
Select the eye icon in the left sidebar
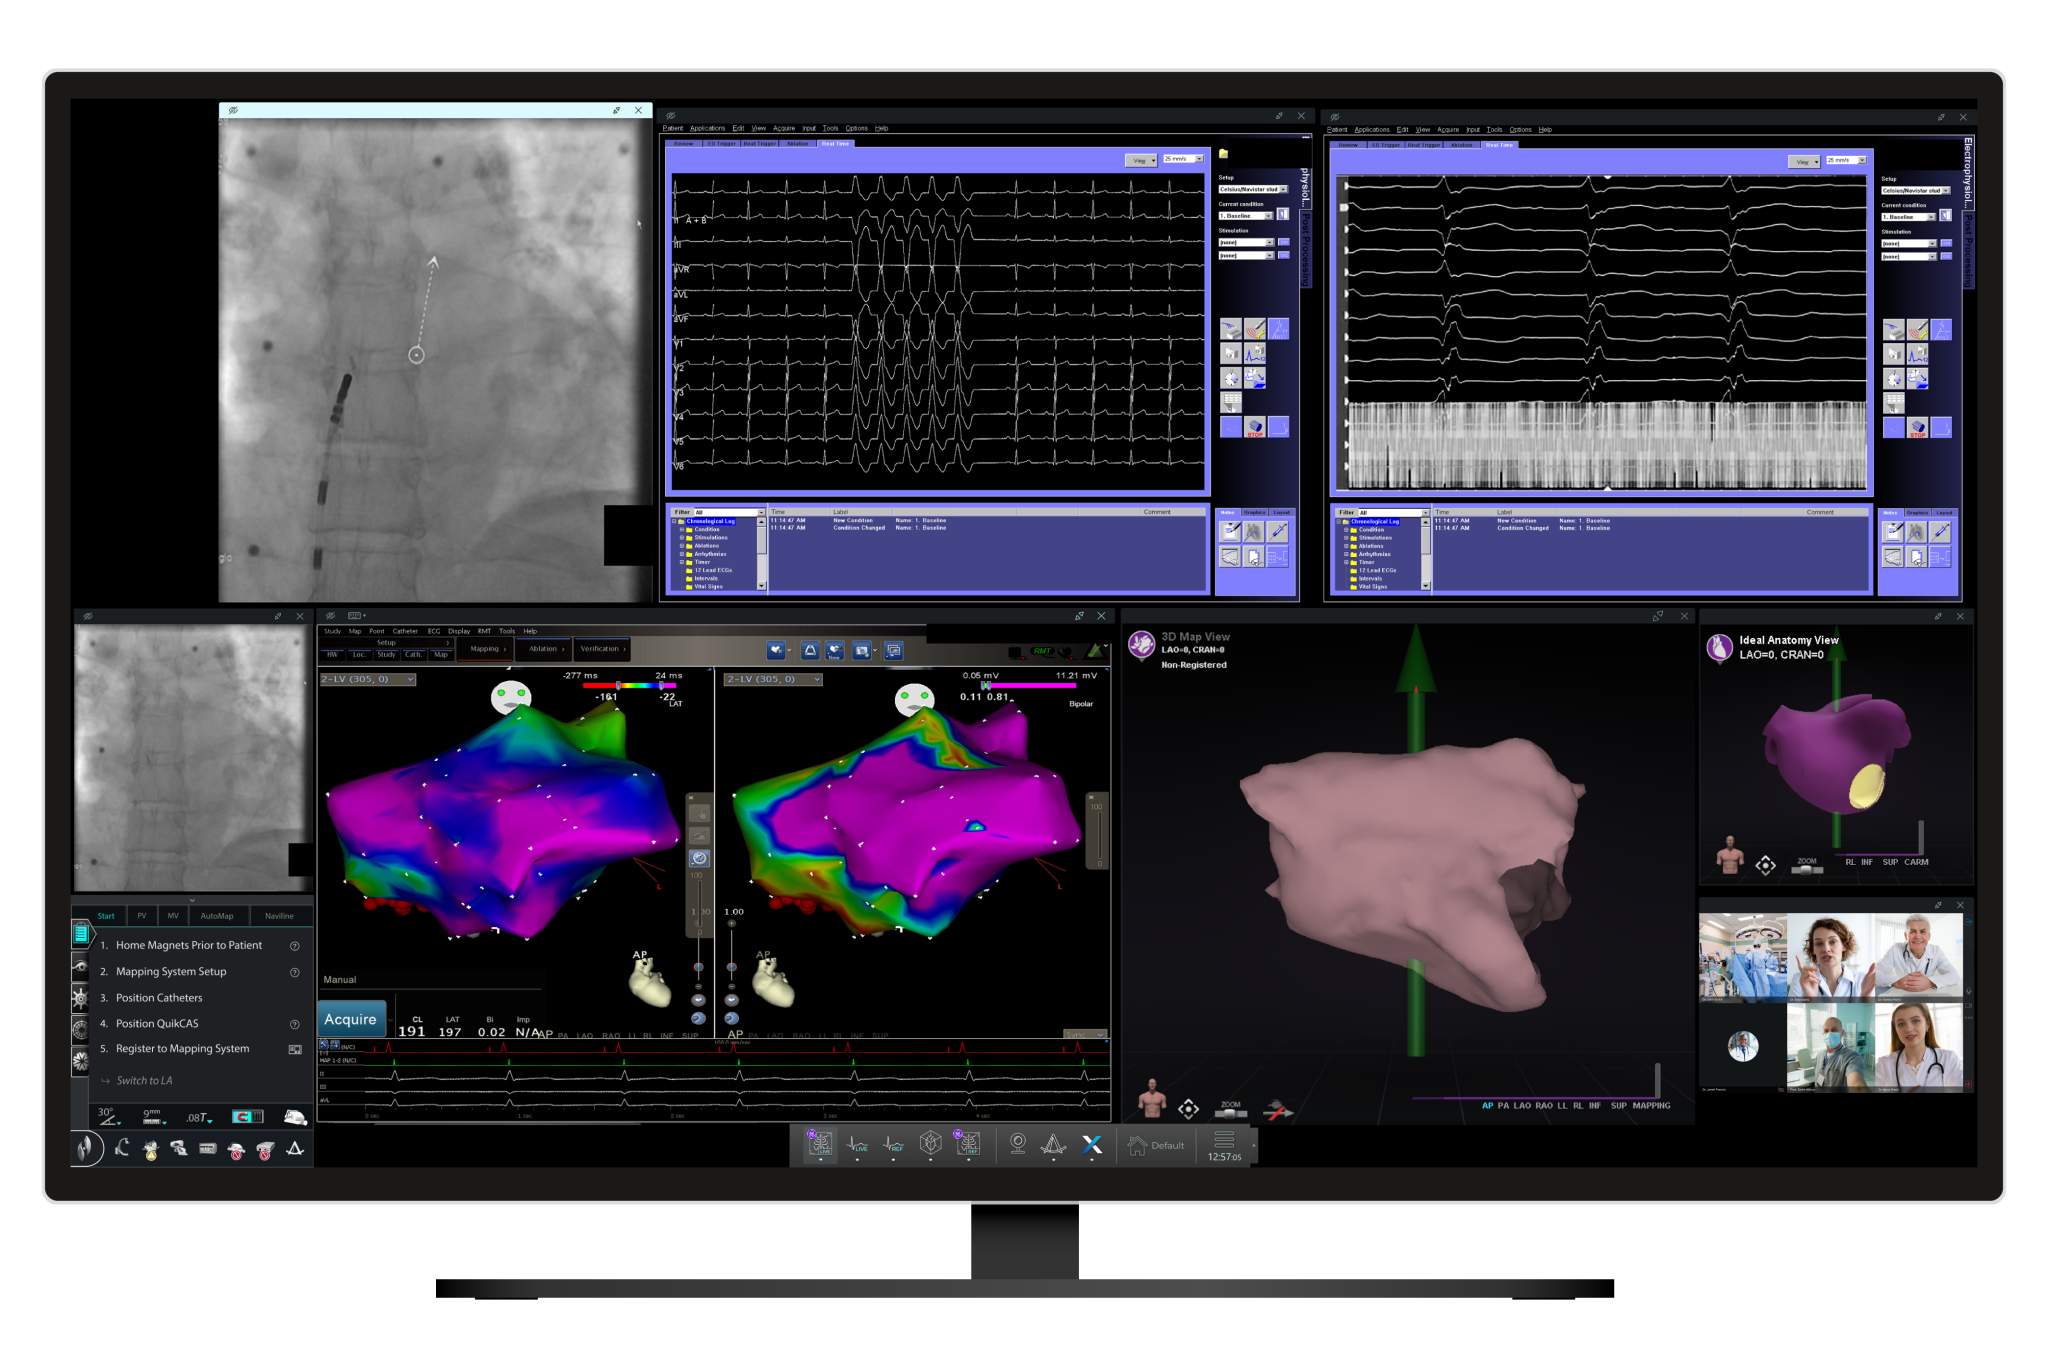pyautogui.click(x=81, y=966)
